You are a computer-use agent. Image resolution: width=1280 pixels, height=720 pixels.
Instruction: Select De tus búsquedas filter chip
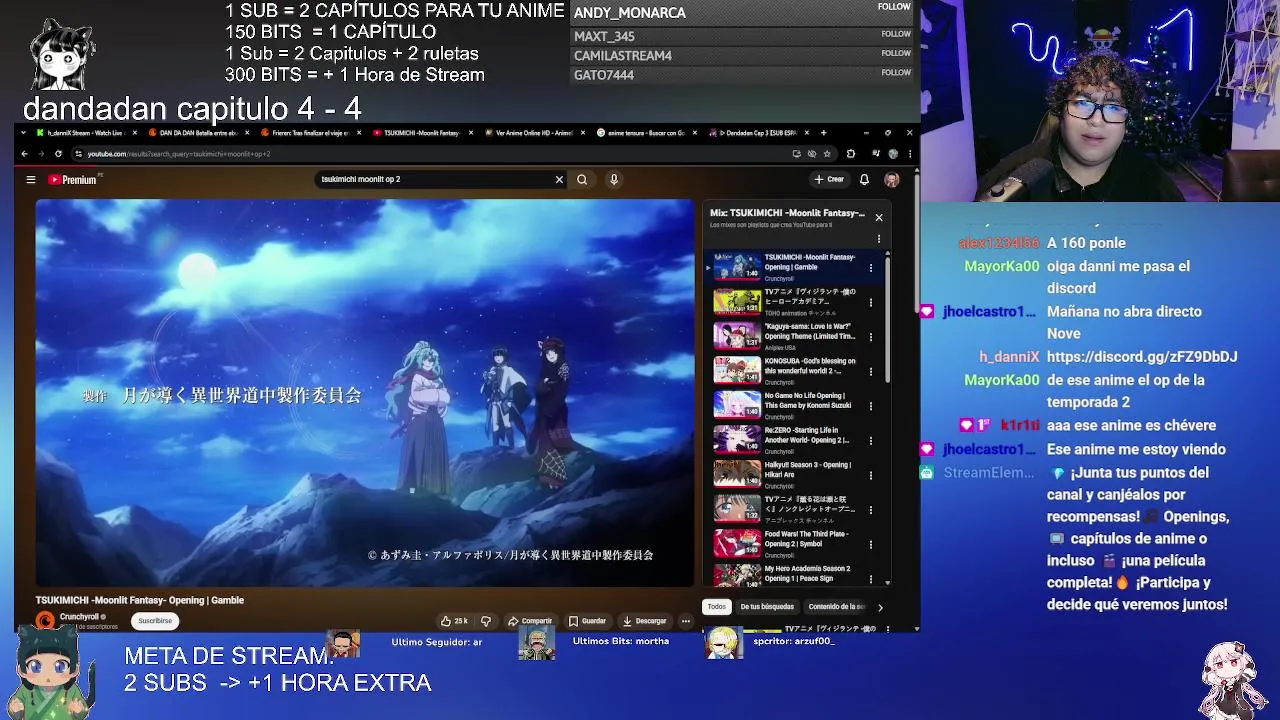pyautogui.click(x=767, y=607)
